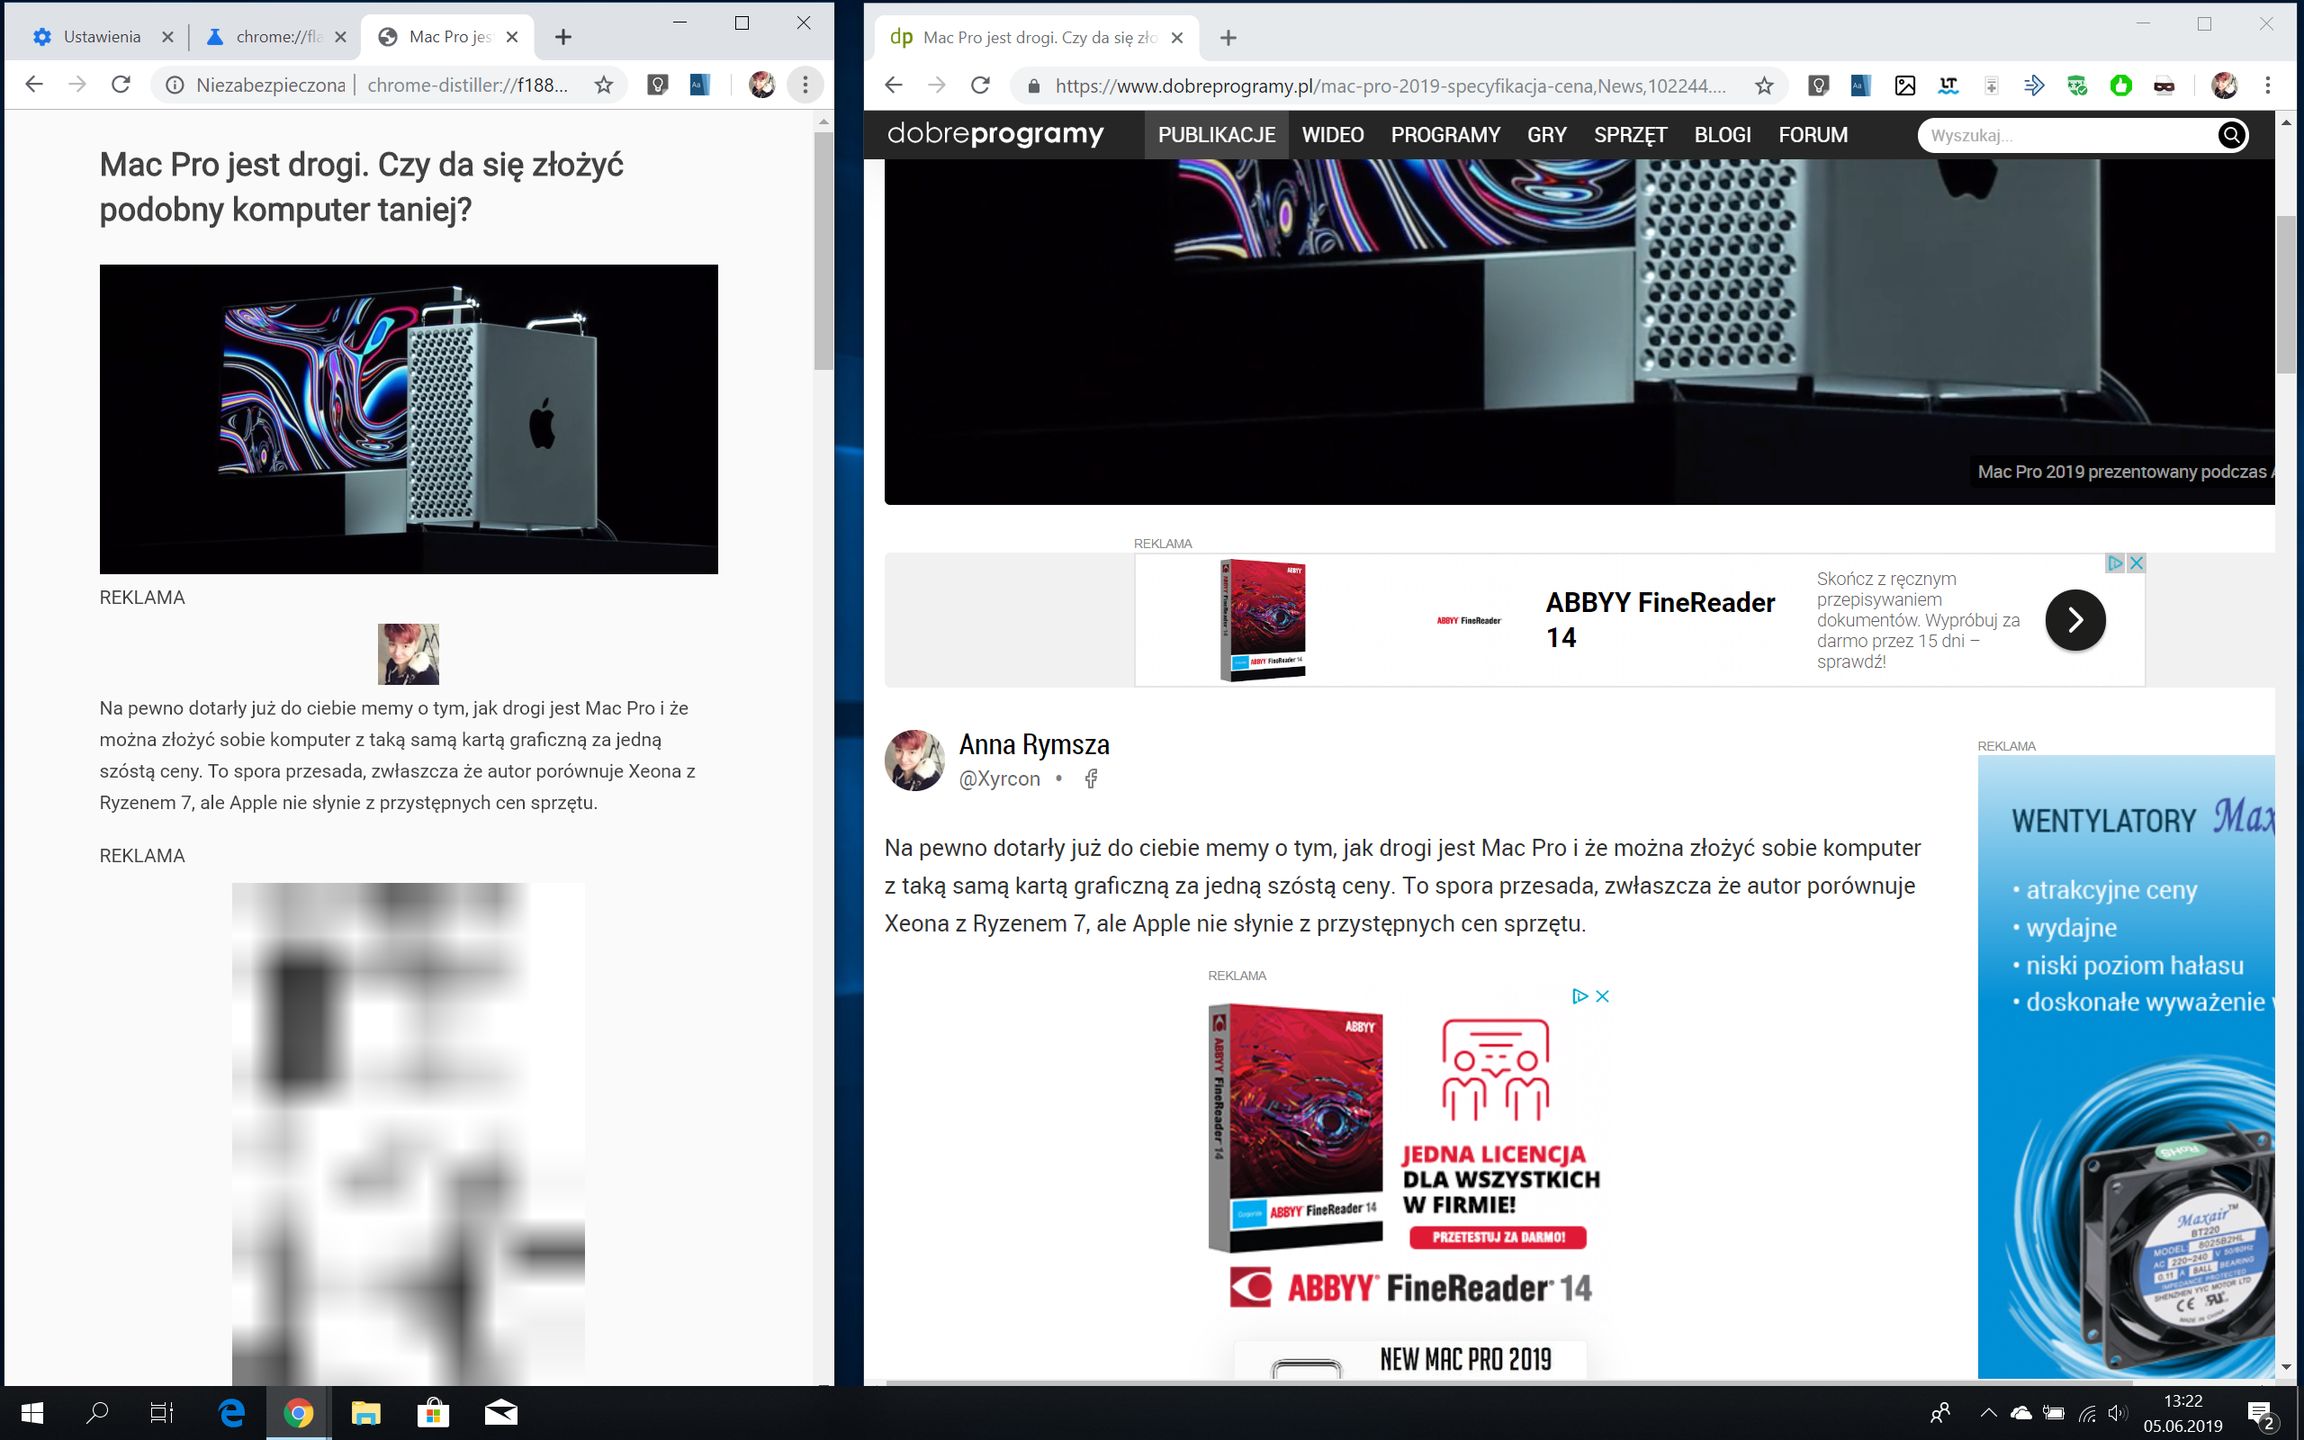The image size is (2304, 1440).
Task: Switch to the Ustawienia tab
Action: 100,37
